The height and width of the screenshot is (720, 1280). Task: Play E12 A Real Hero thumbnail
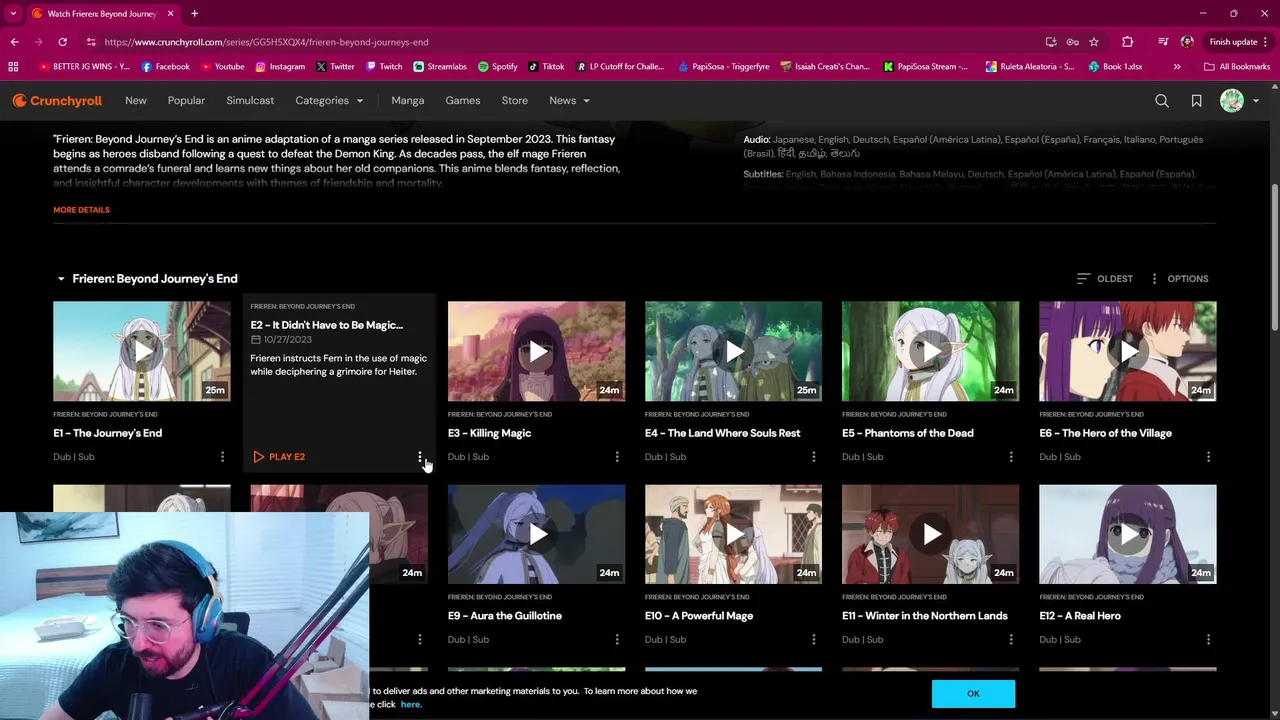[1128, 534]
